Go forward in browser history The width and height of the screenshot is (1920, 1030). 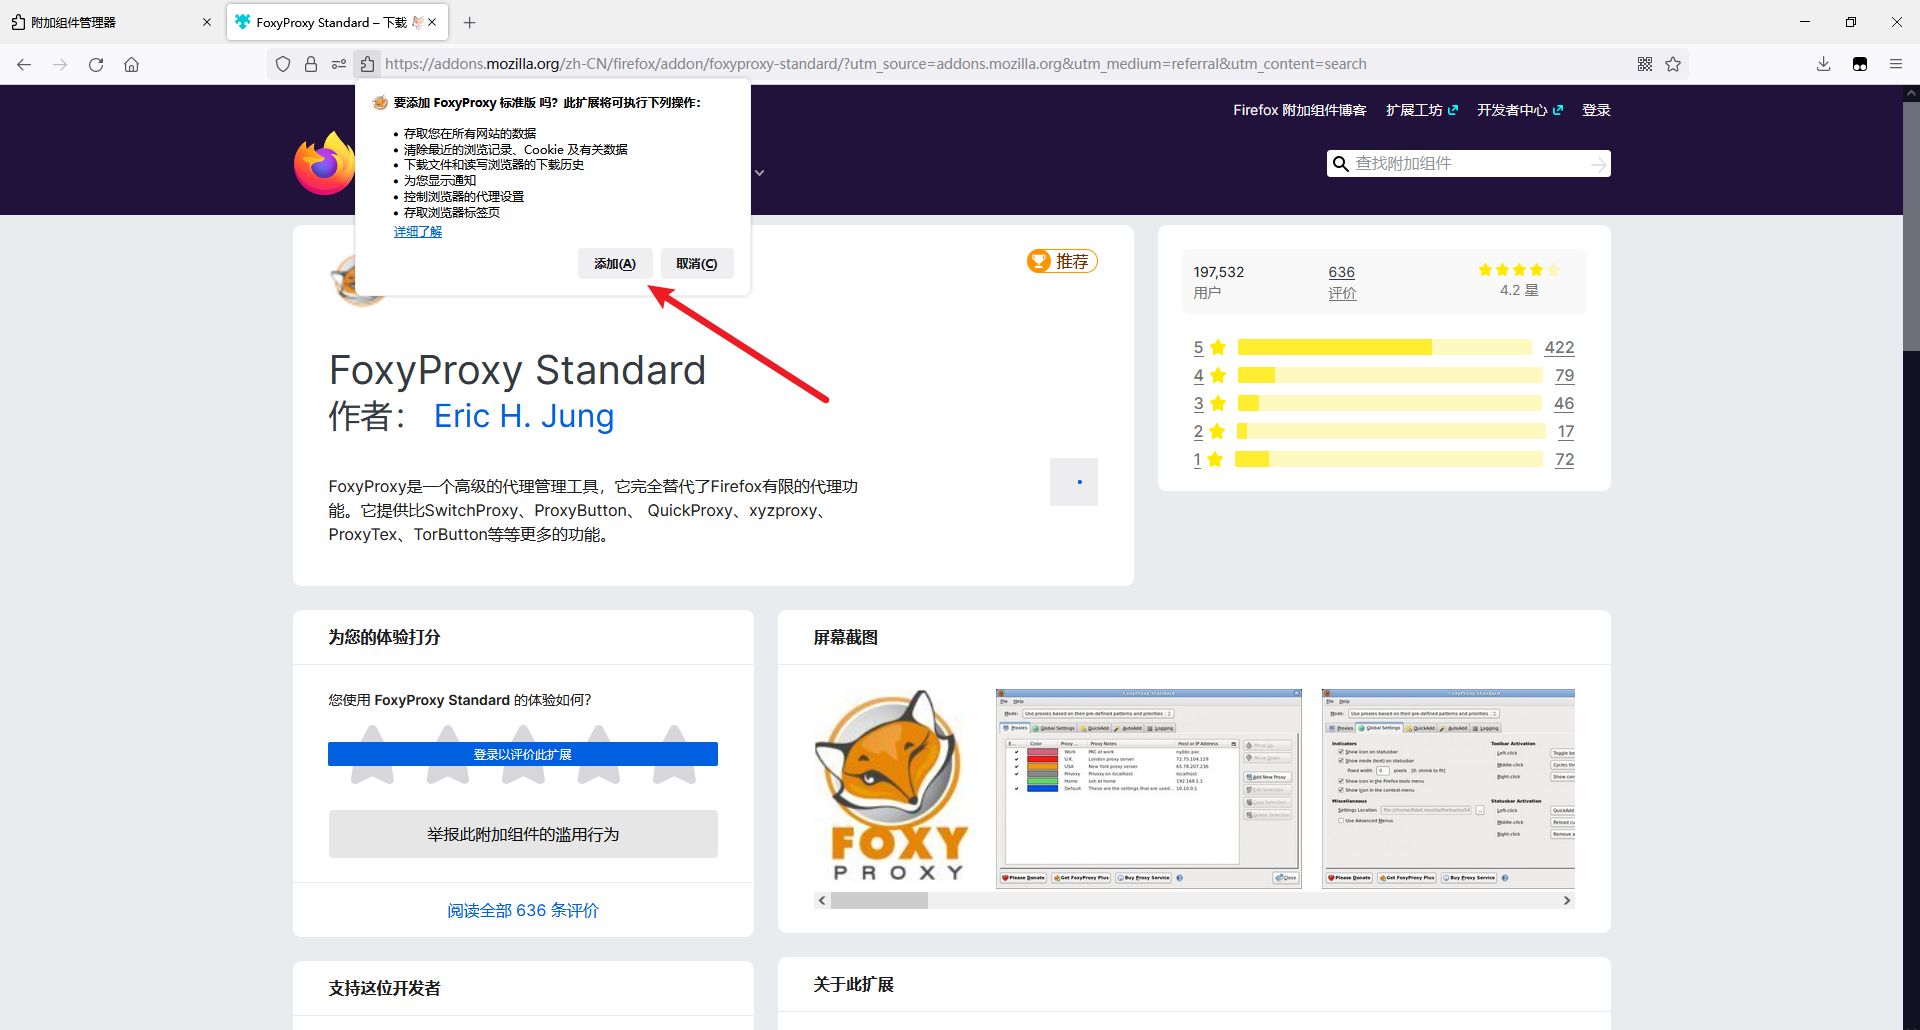tap(60, 64)
